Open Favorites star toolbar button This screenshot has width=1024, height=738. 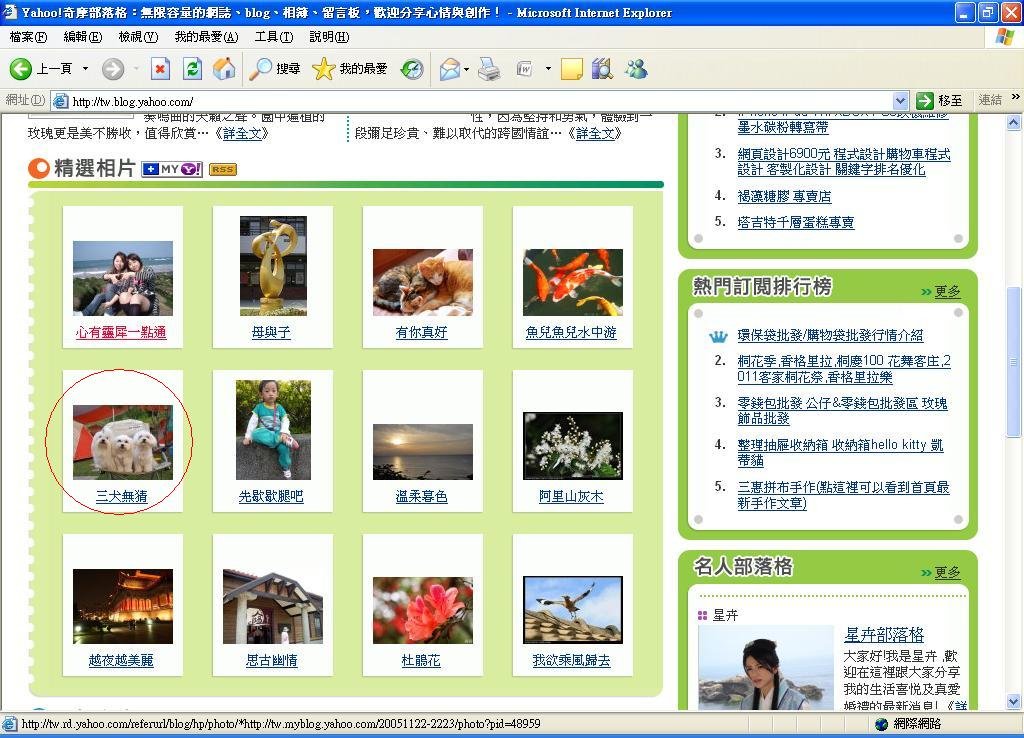pos(350,69)
